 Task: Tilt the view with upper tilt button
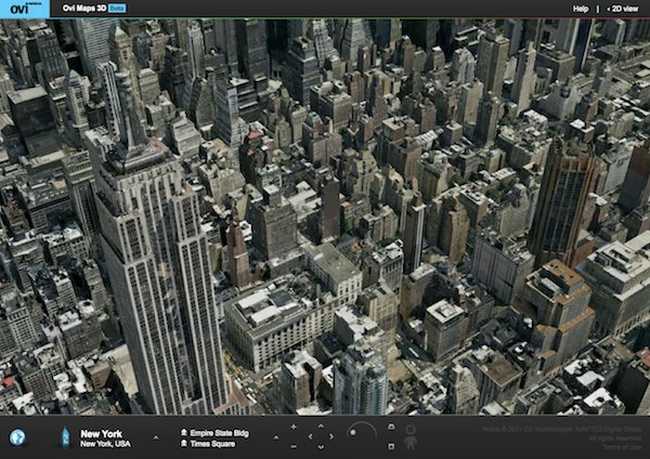[390, 427]
